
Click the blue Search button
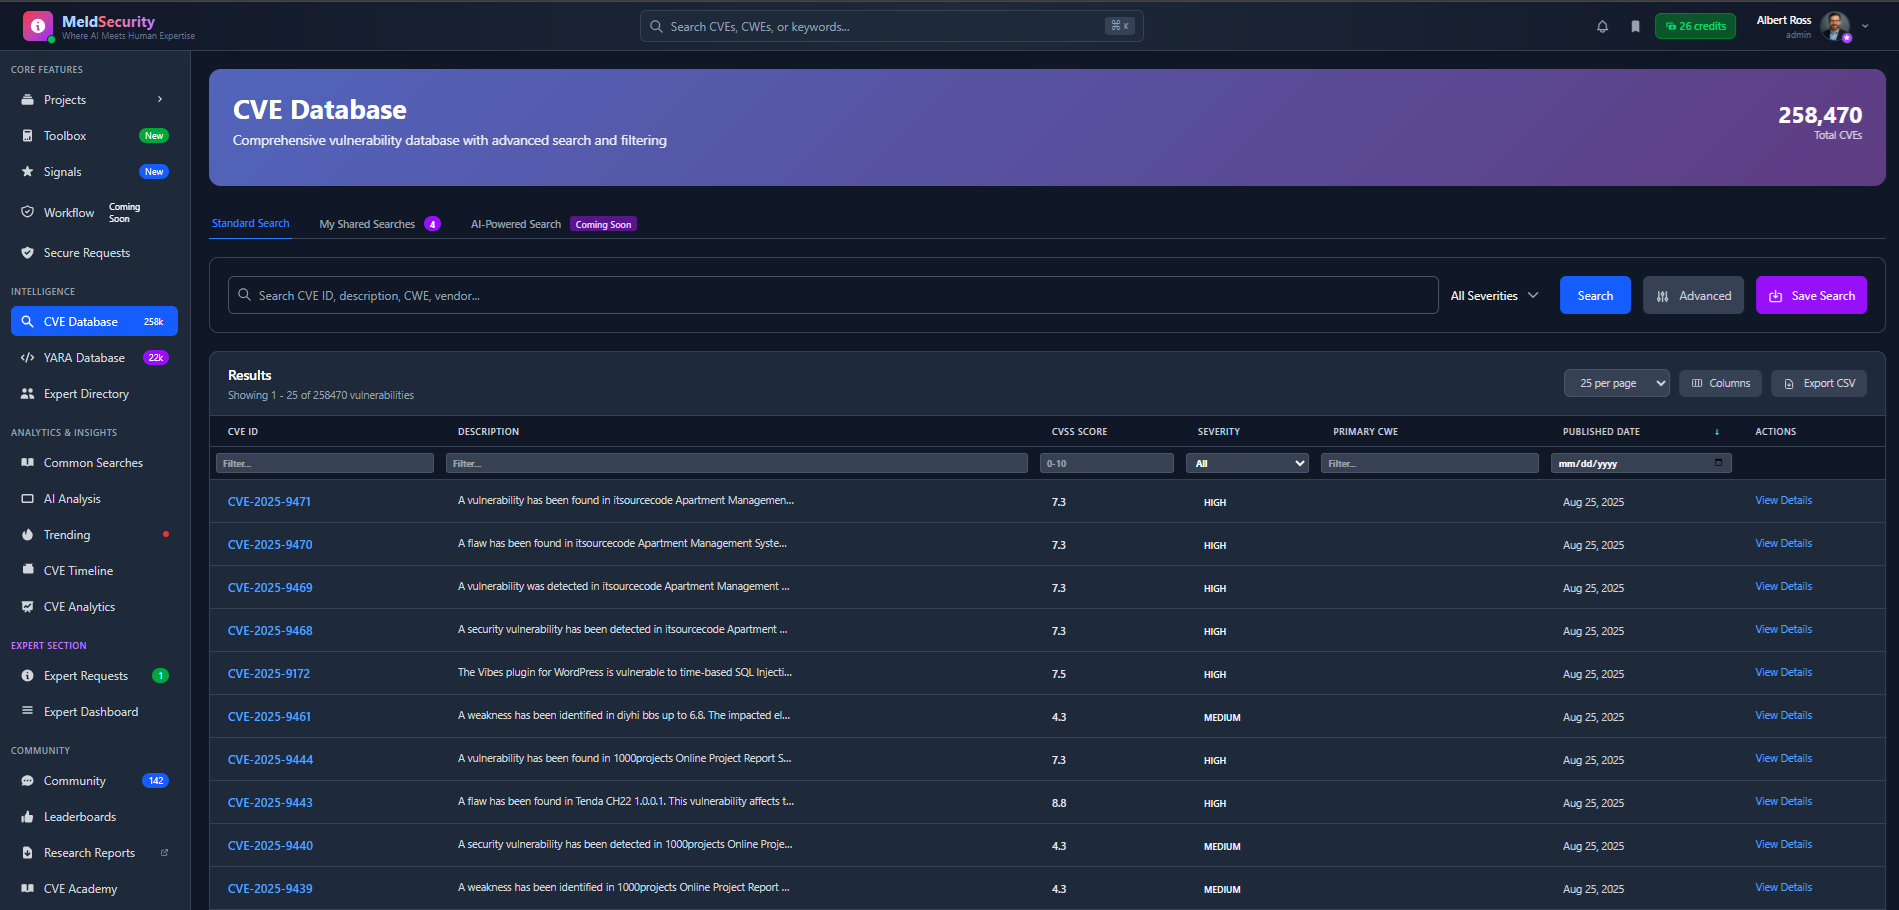tap(1595, 295)
